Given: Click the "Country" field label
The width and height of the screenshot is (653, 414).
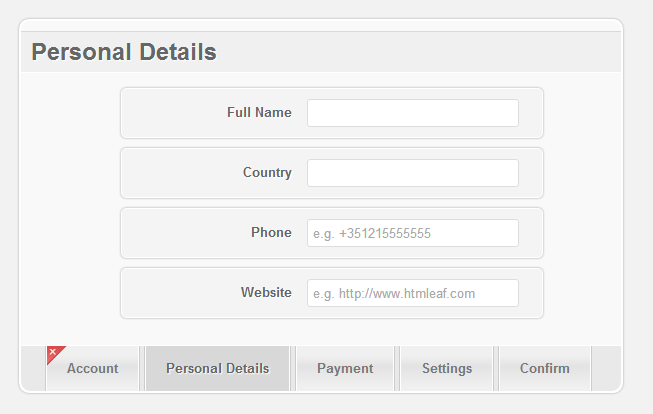Looking at the screenshot, I should [x=267, y=172].
